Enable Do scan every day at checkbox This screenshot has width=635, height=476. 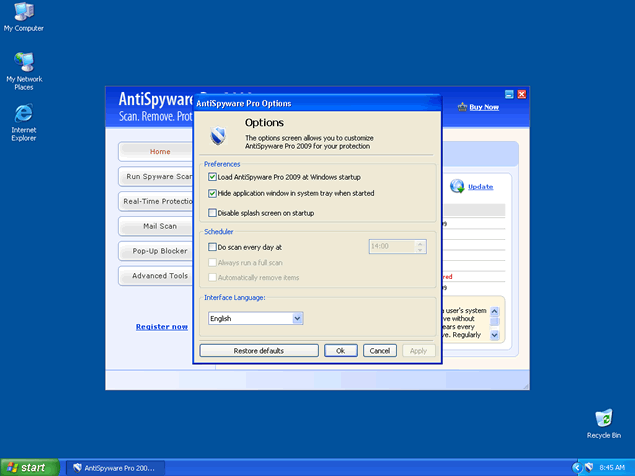(212, 246)
